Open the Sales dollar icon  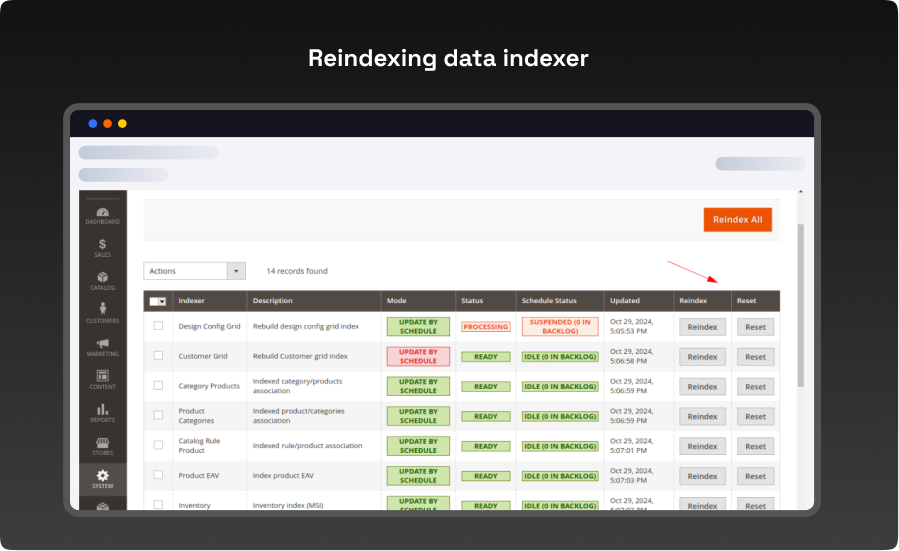click(103, 245)
